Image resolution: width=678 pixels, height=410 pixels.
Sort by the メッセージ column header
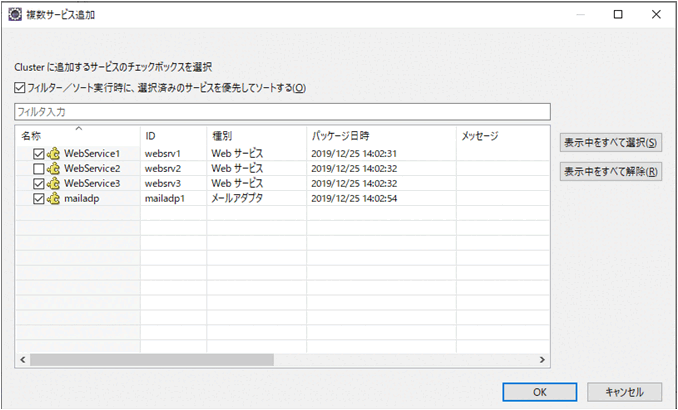coord(503,136)
